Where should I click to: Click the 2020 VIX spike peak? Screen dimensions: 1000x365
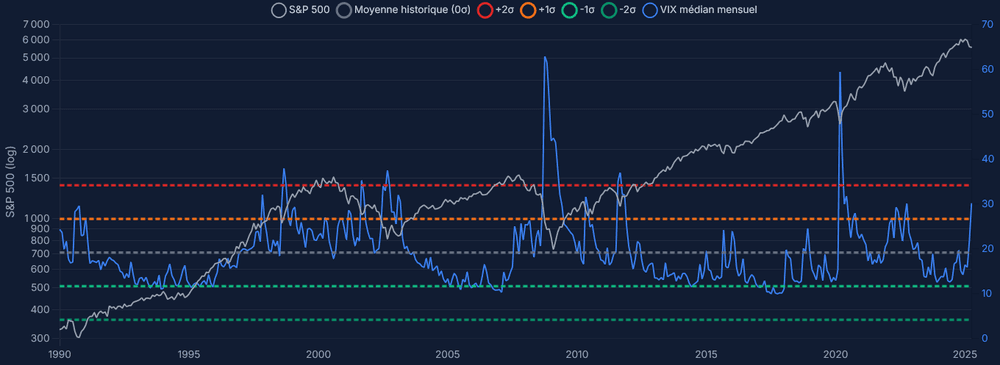click(x=840, y=73)
